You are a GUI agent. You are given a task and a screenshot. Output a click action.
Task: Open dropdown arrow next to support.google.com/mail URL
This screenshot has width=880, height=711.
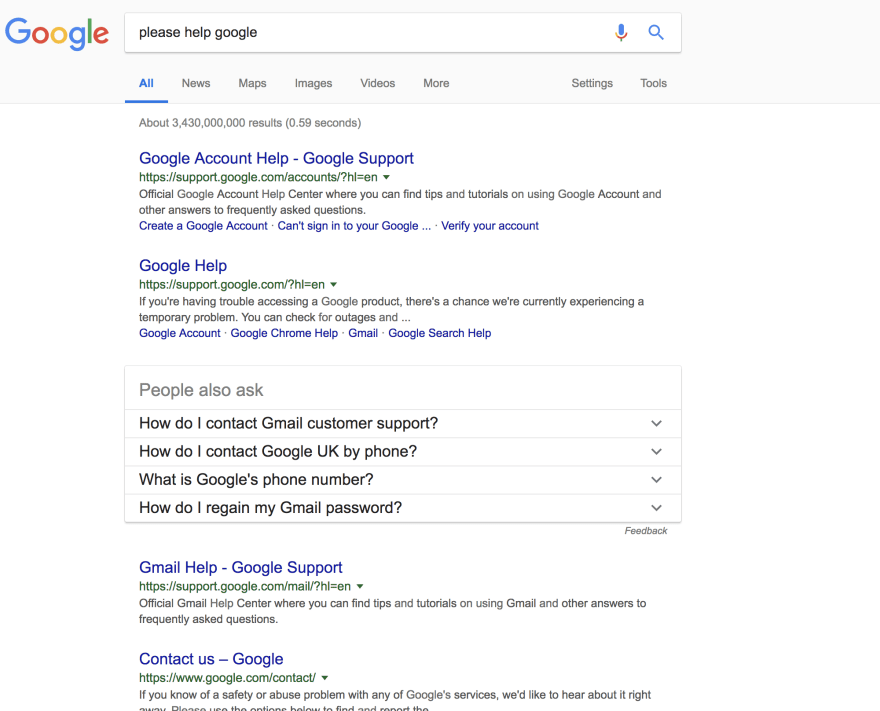360,586
